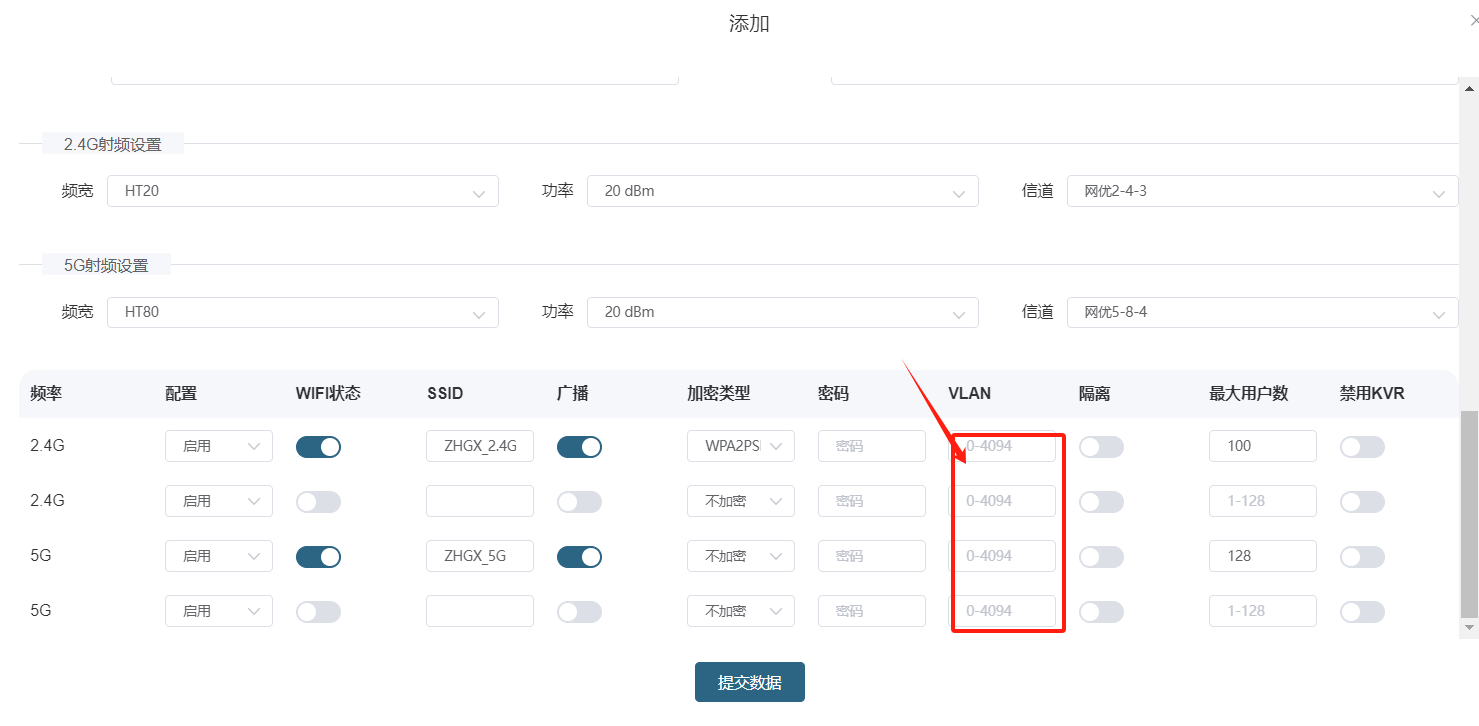Open 2.4G 功率 20 dBm dropdown

[x=782, y=191]
